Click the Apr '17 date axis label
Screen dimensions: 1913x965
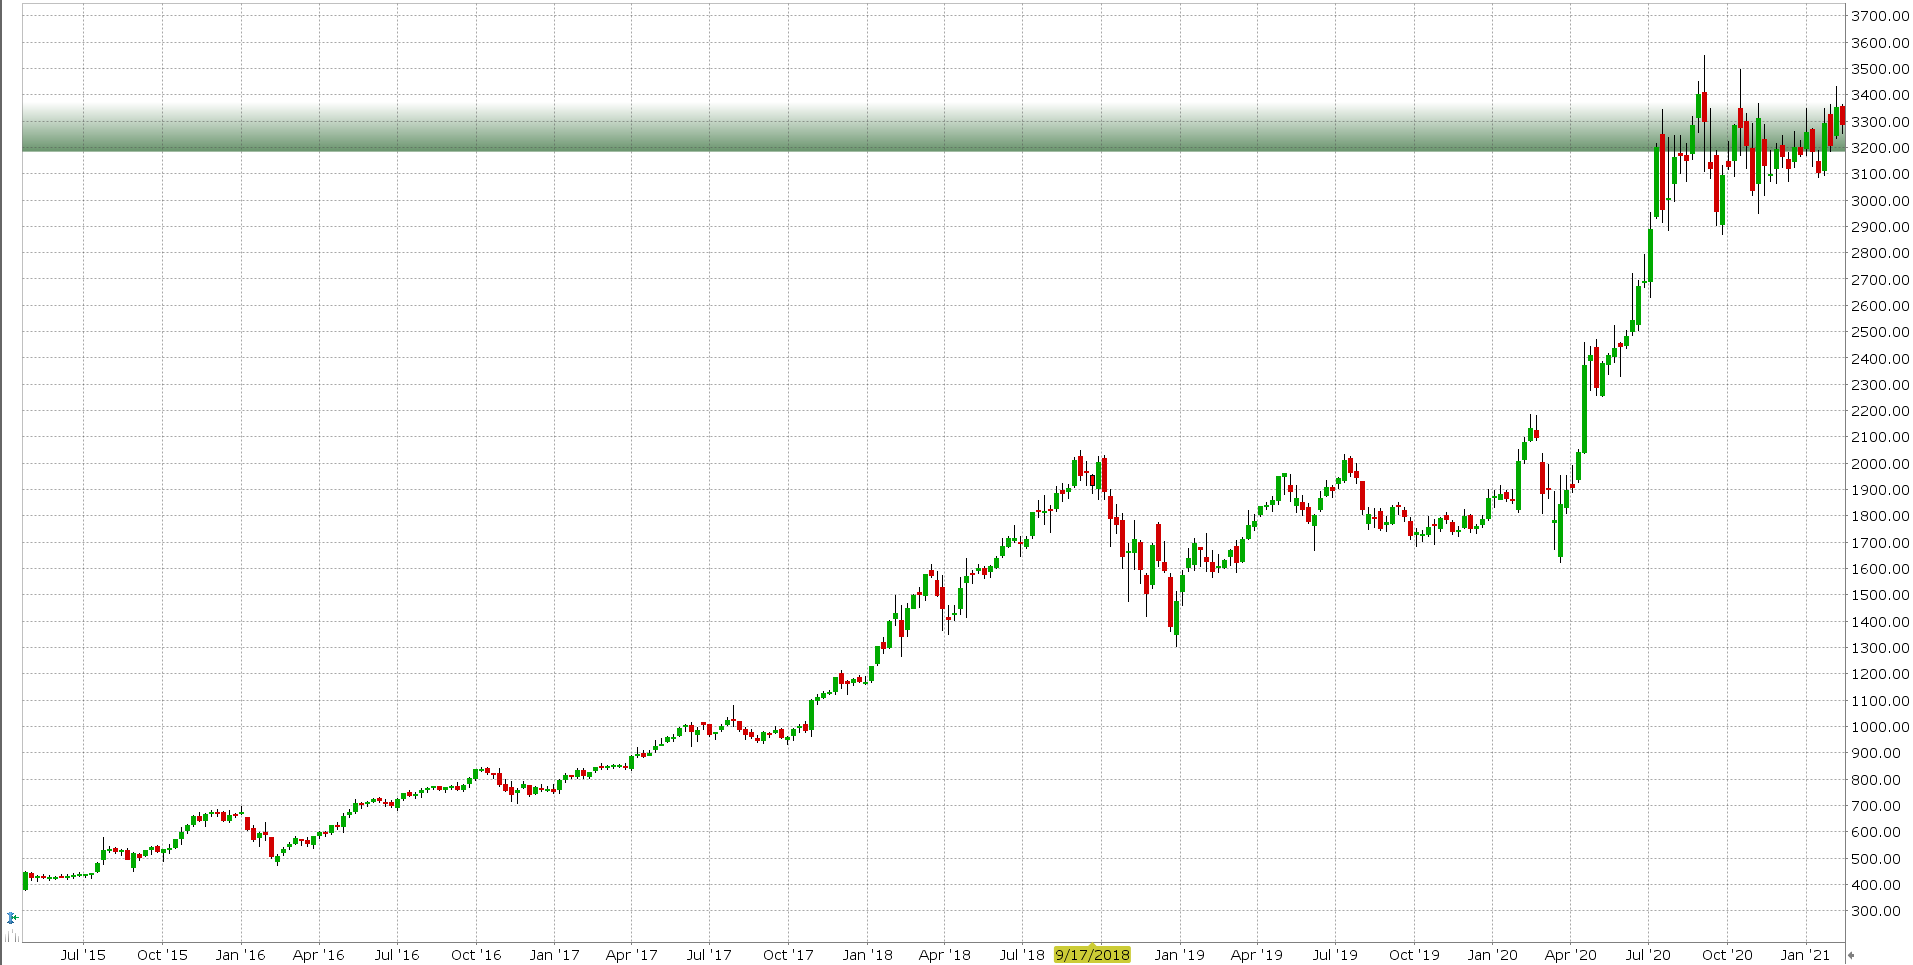(632, 954)
